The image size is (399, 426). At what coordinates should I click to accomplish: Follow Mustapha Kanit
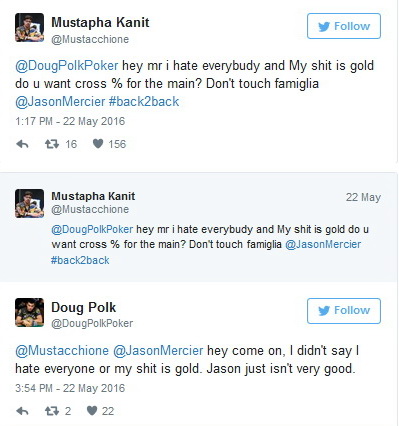(344, 26)
